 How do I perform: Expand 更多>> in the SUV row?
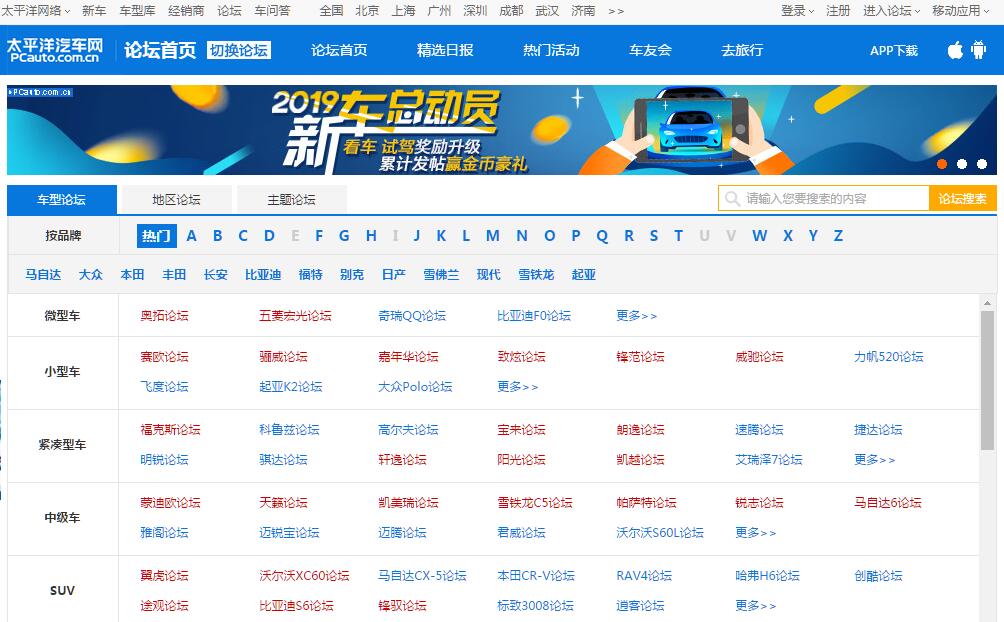coord(756,605)
